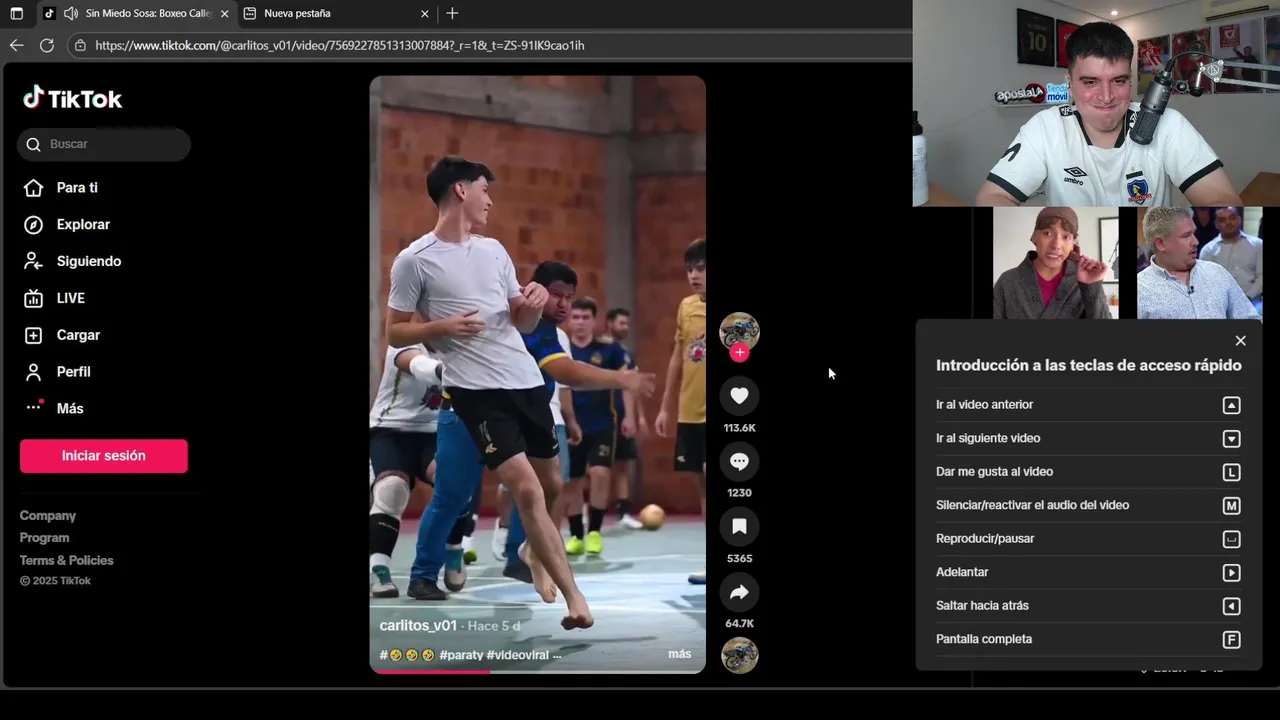This screenshot has width=1280, height=720.
Task: Open Terms & Policies link
Action: 67,560
